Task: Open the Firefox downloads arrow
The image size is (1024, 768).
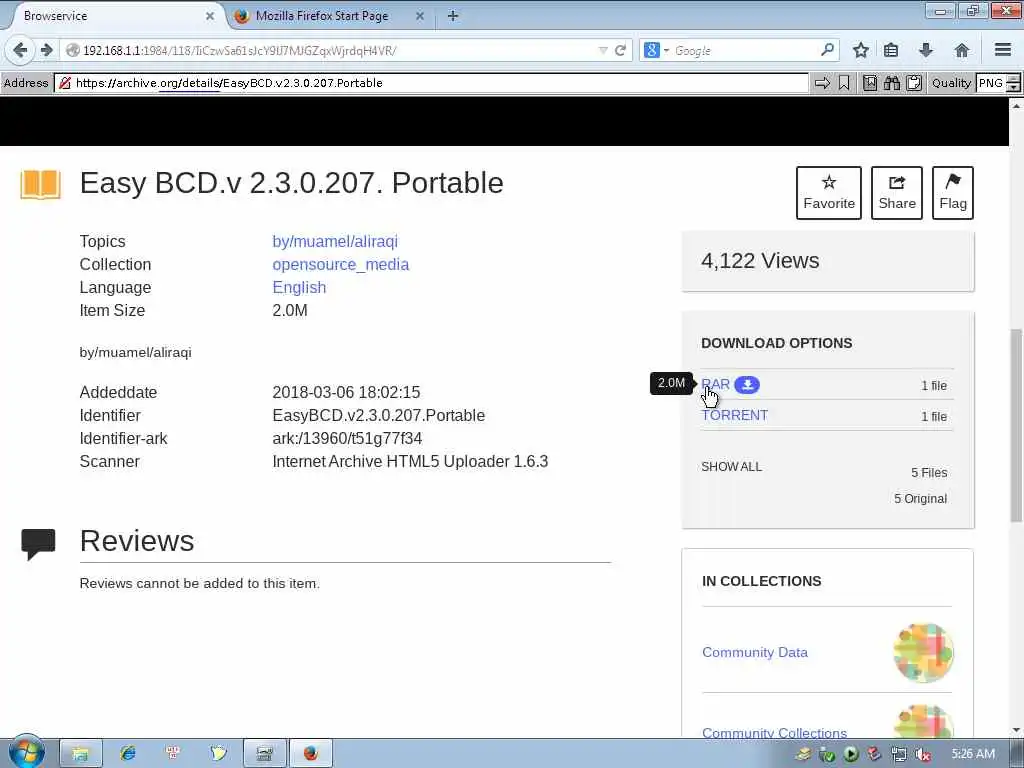Action: 925,50
